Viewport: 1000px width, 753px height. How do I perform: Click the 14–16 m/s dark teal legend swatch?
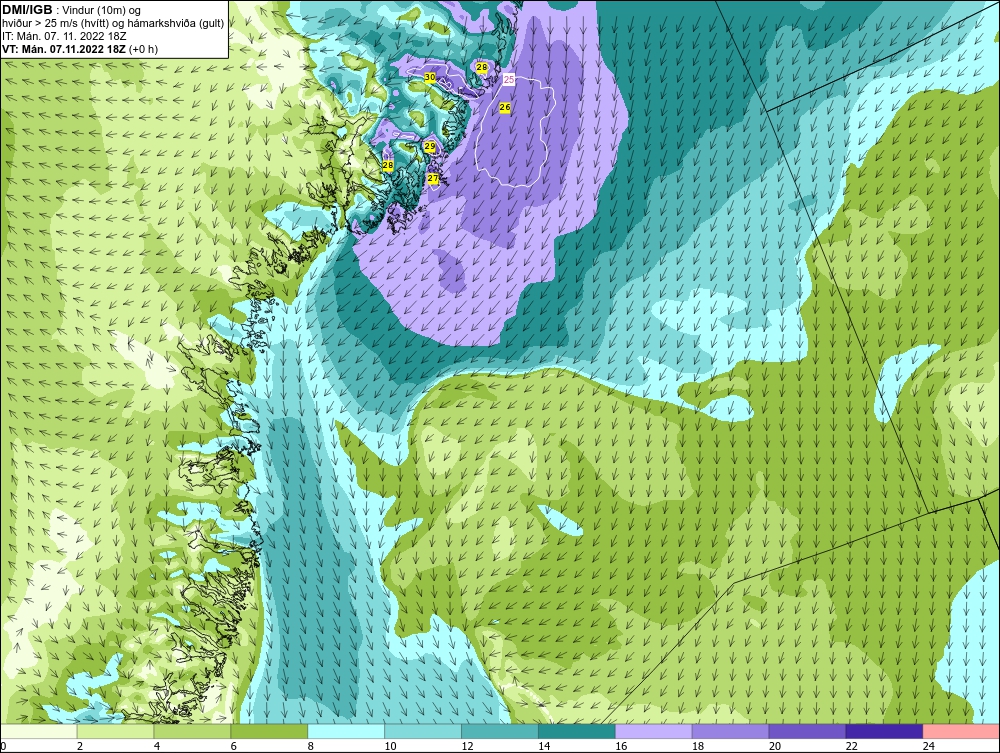coord(577,731)
